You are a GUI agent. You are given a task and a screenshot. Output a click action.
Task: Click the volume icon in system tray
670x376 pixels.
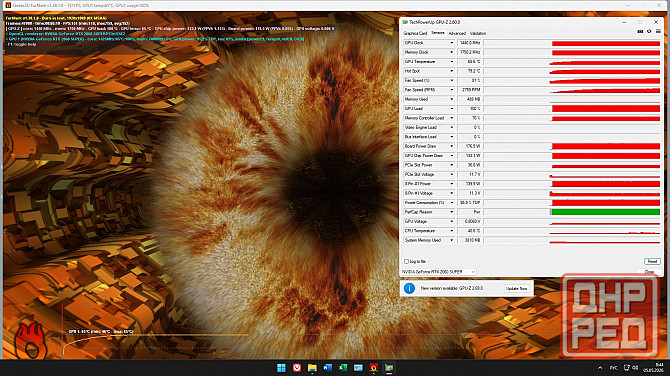pos(635,368)
